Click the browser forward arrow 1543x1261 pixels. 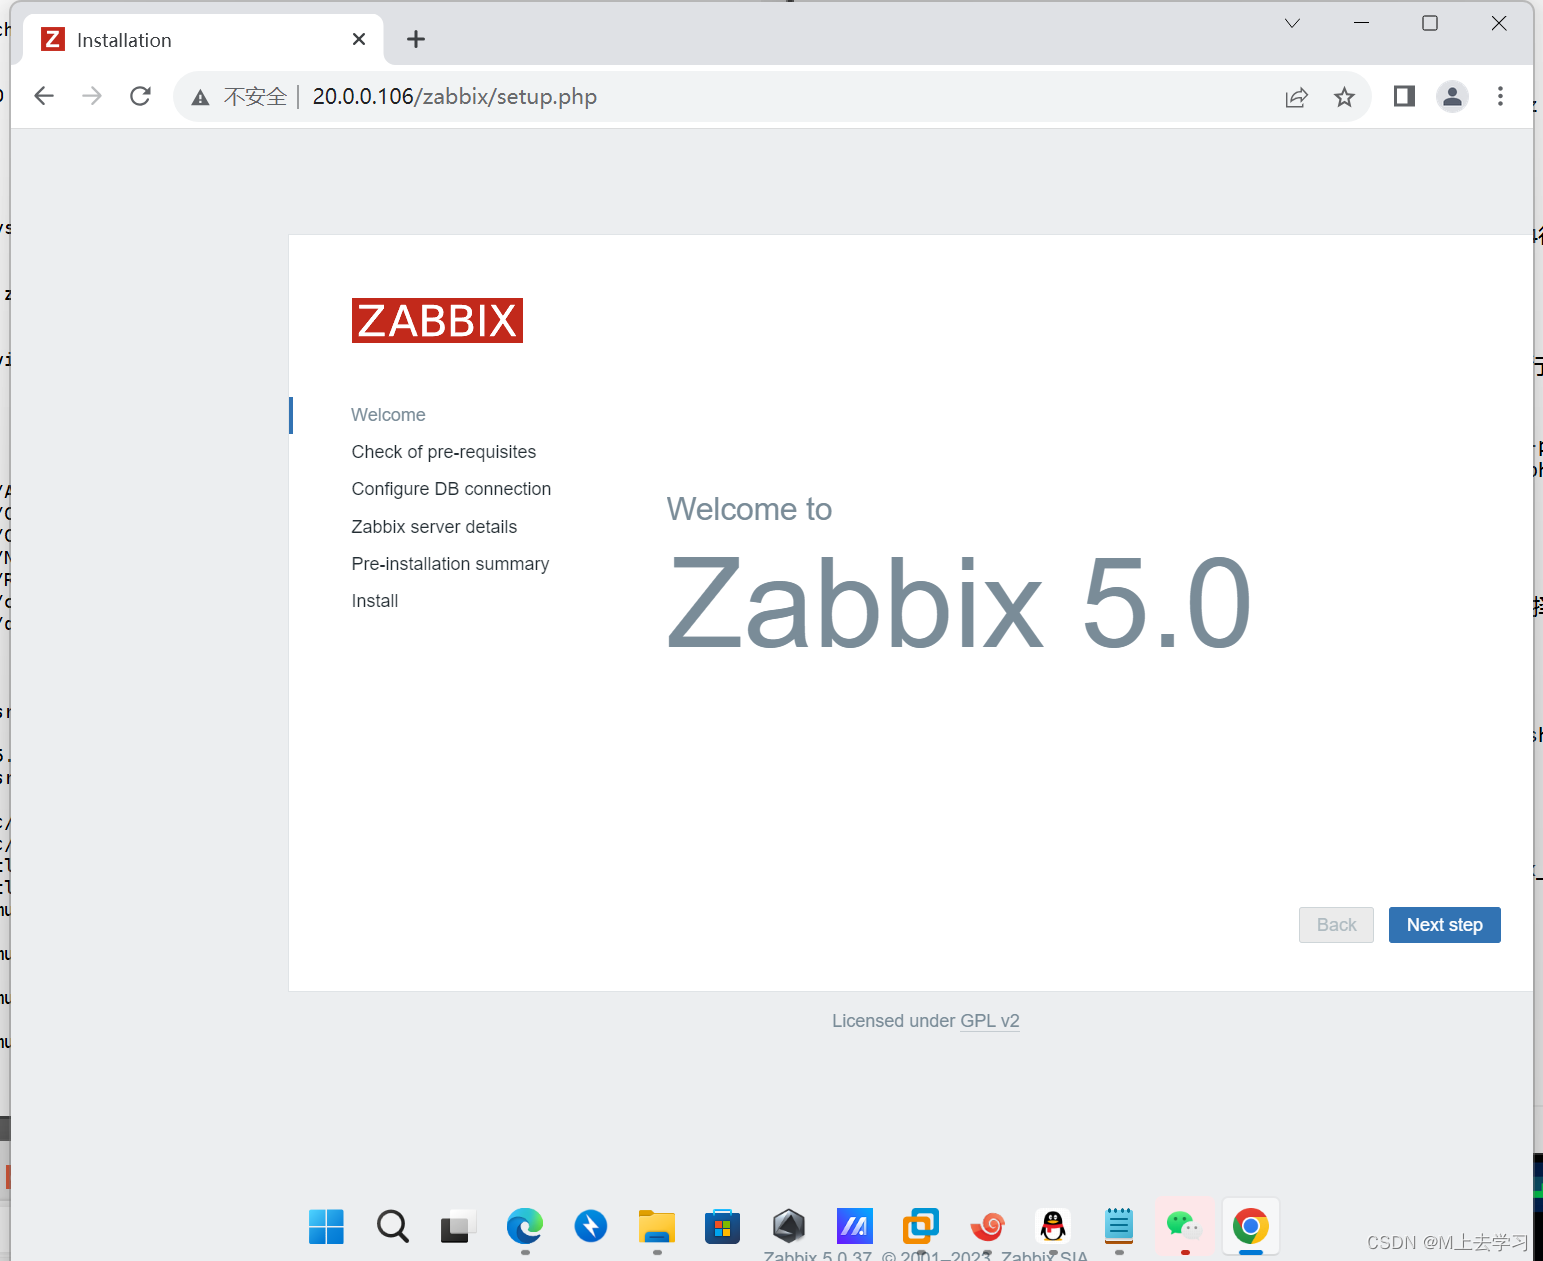[x=92, y=96]
